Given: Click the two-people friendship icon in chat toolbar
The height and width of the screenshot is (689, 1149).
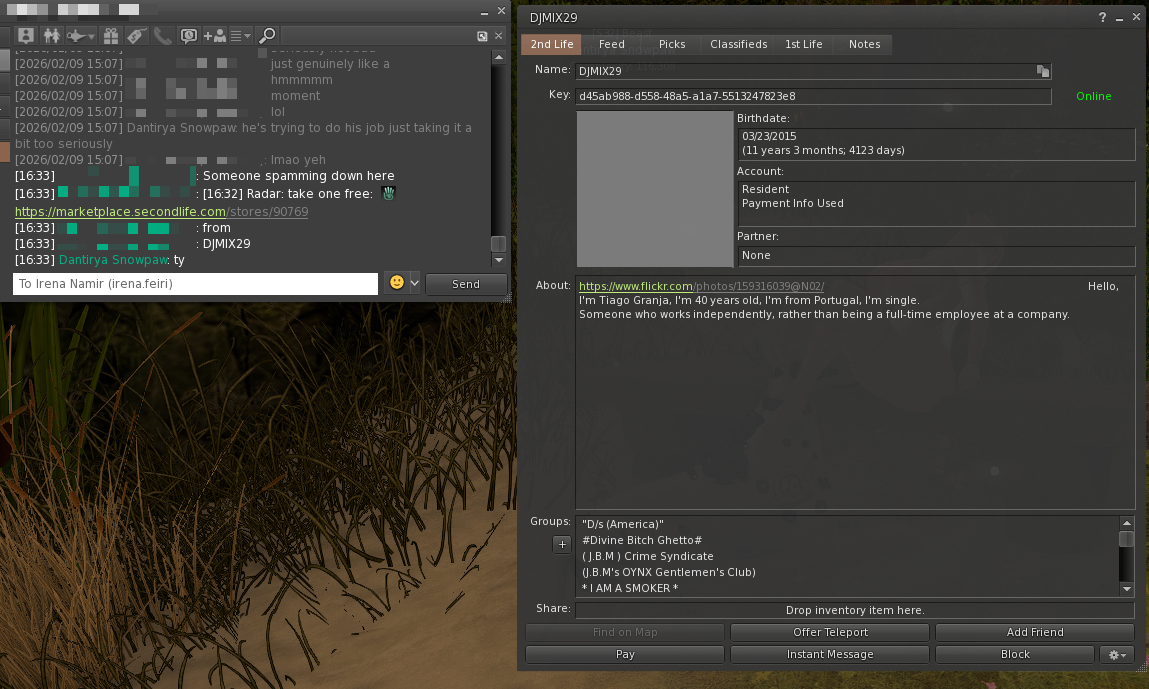Looking at the screenshot, I should pyautogui.click(x=51, y=35).
